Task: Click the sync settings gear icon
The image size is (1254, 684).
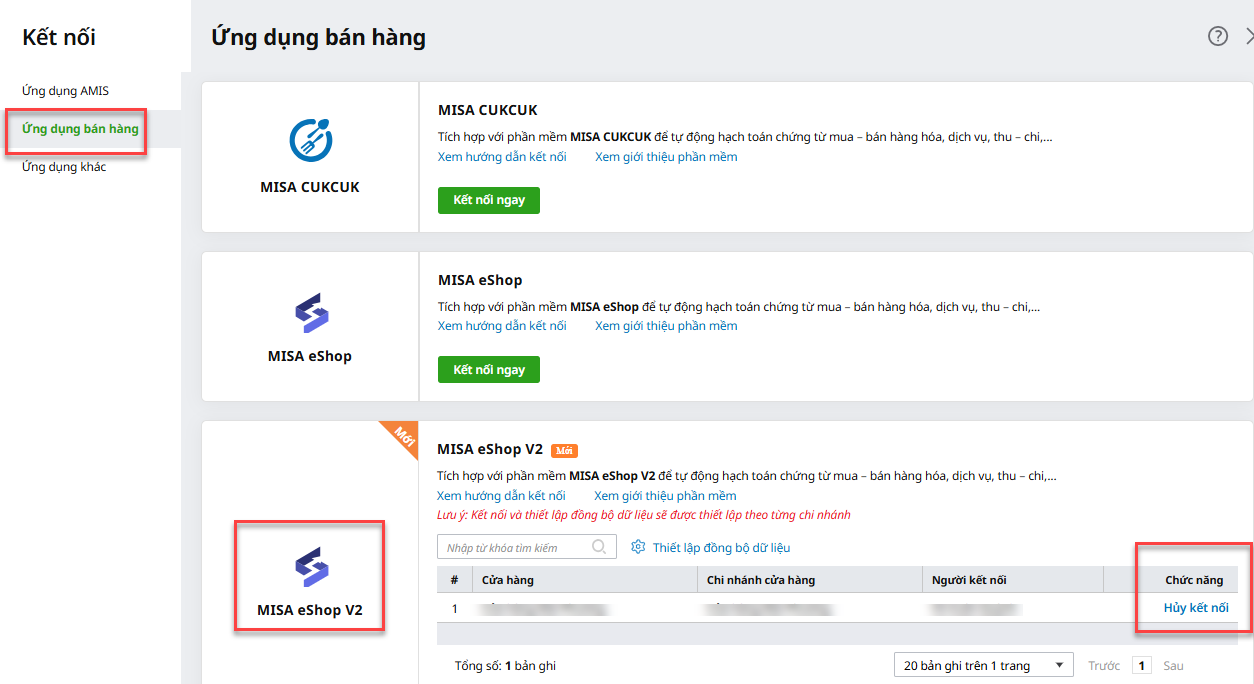Action: tap(638, 547)
